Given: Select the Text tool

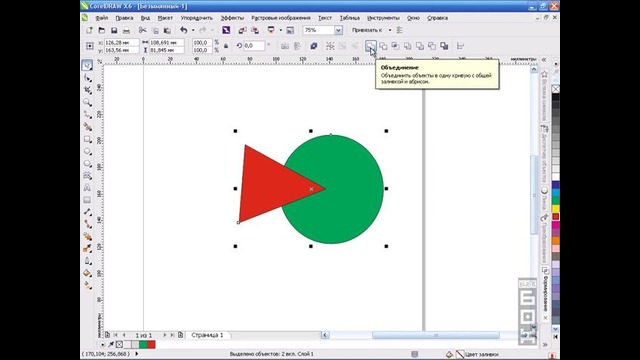Looking at the screenshot, I should 87,188.
